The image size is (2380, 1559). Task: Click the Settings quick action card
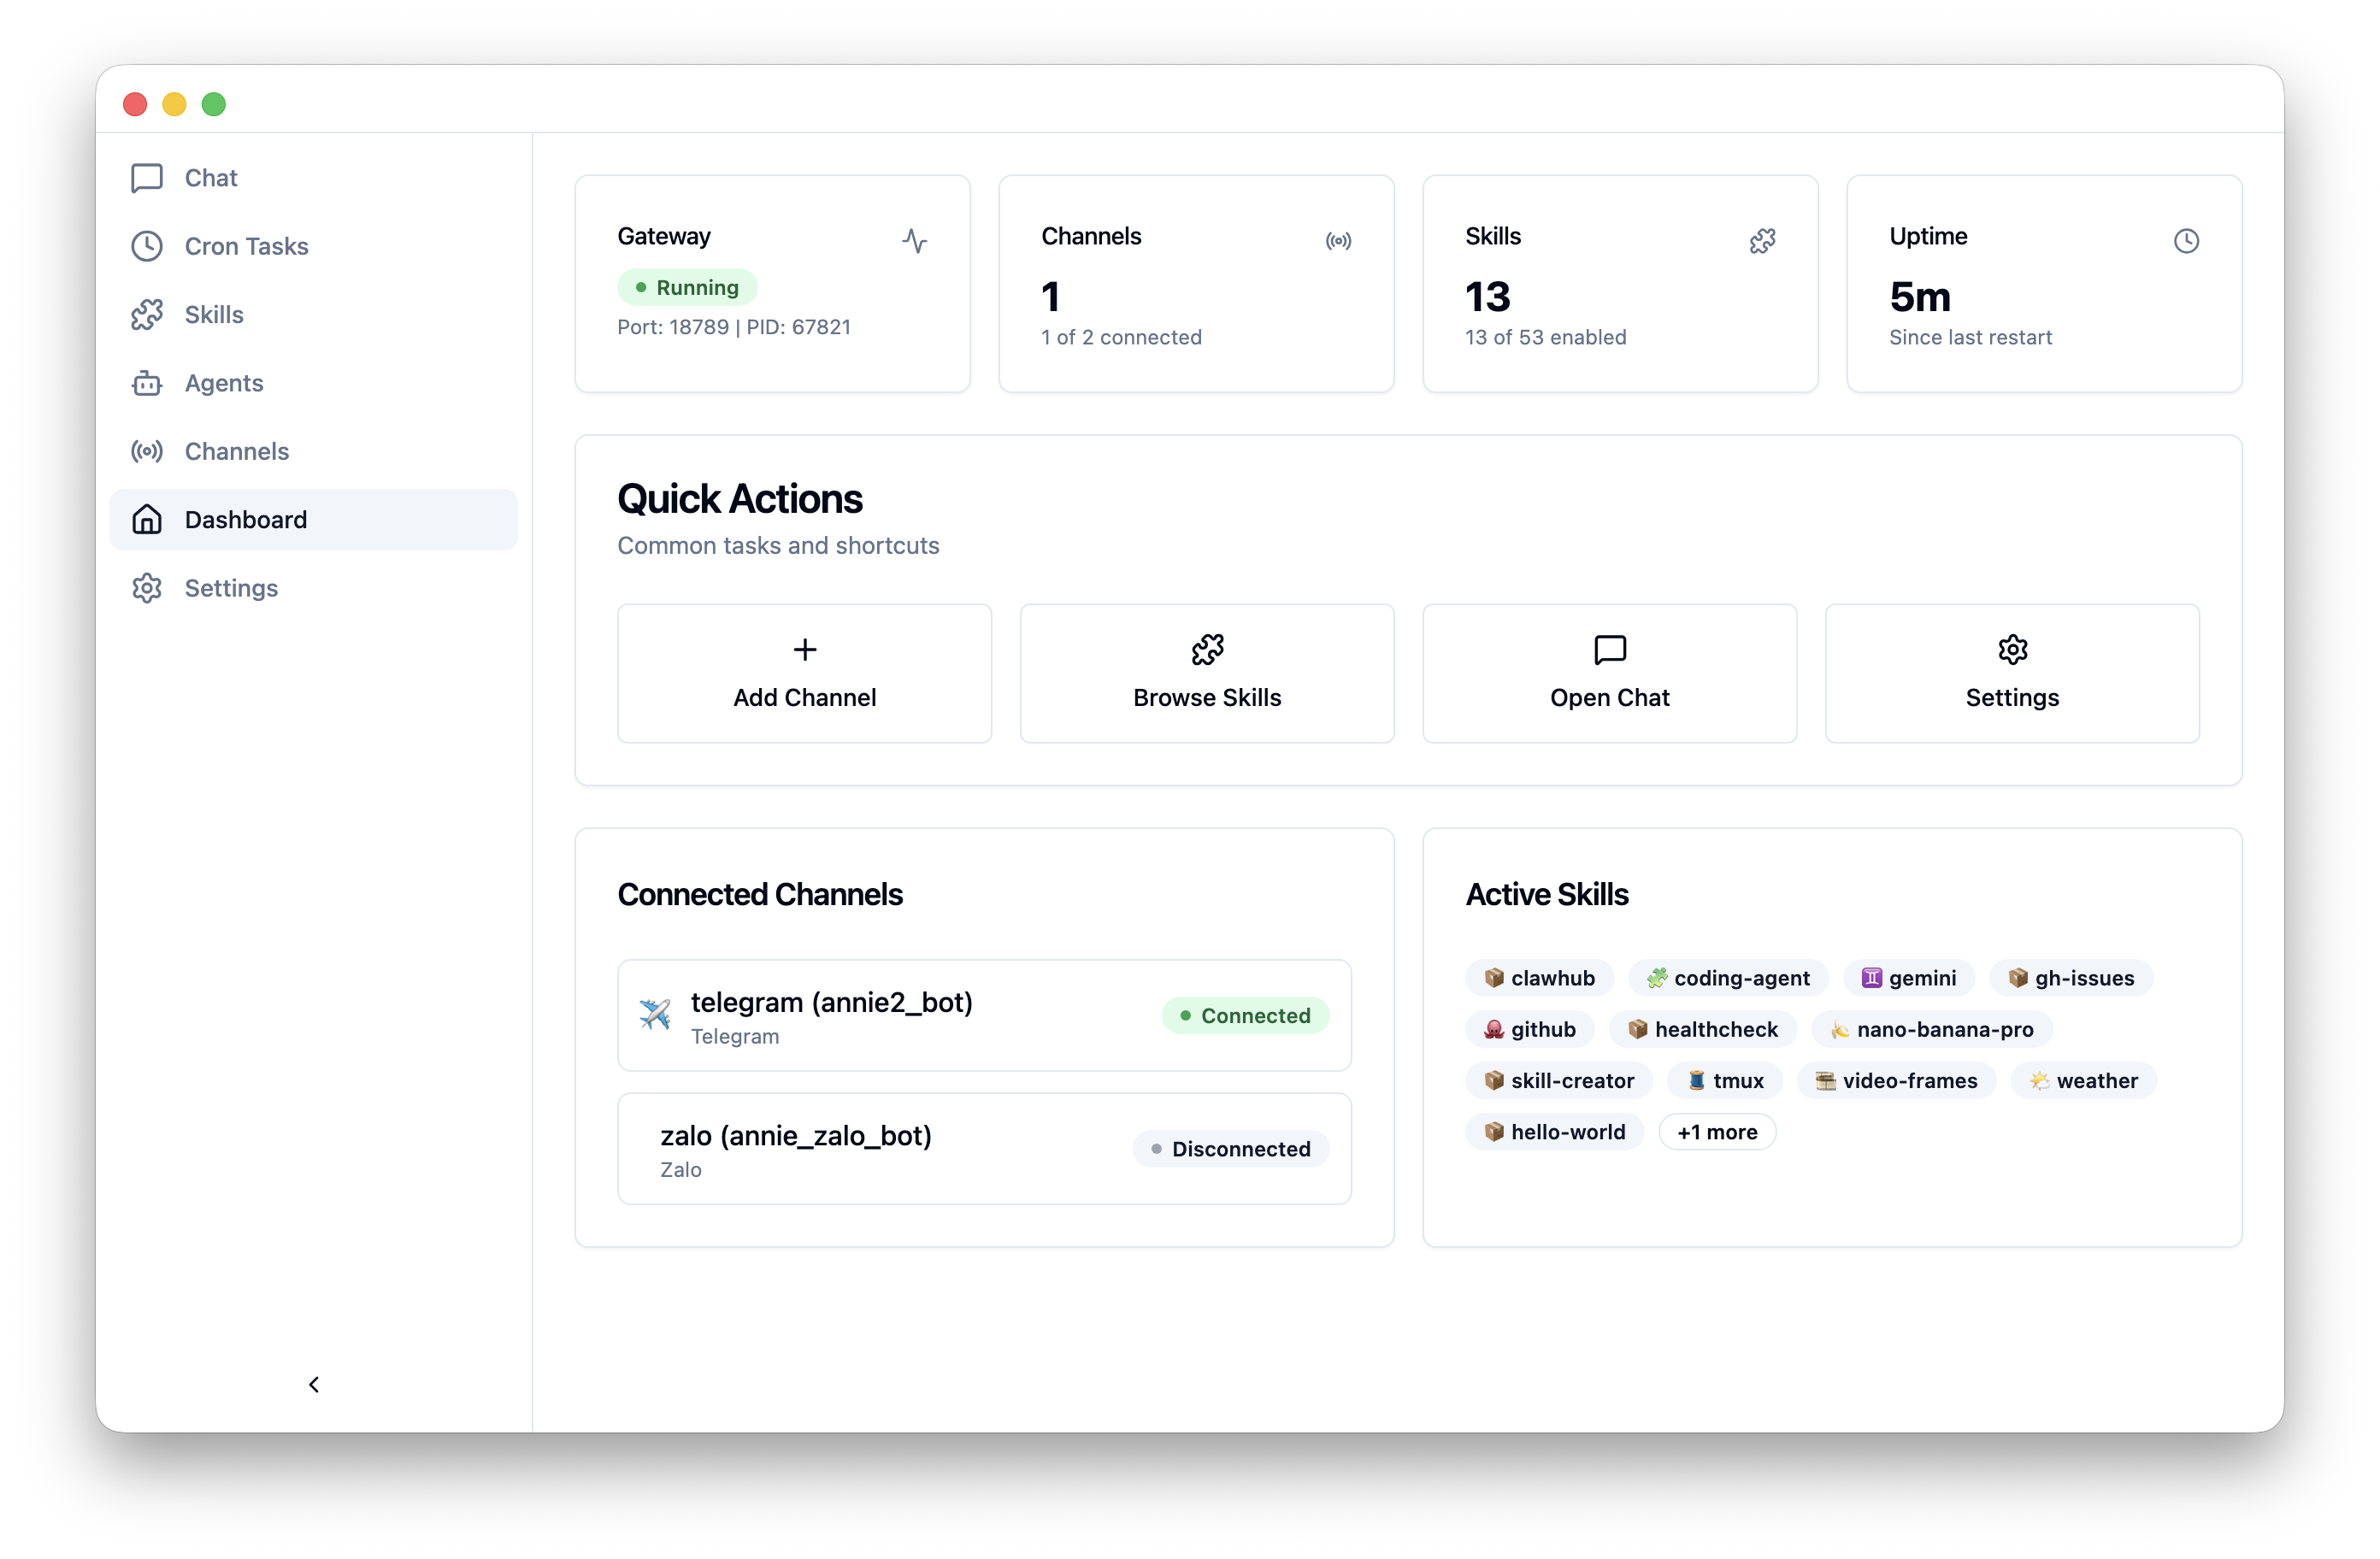pos(2011,673)
